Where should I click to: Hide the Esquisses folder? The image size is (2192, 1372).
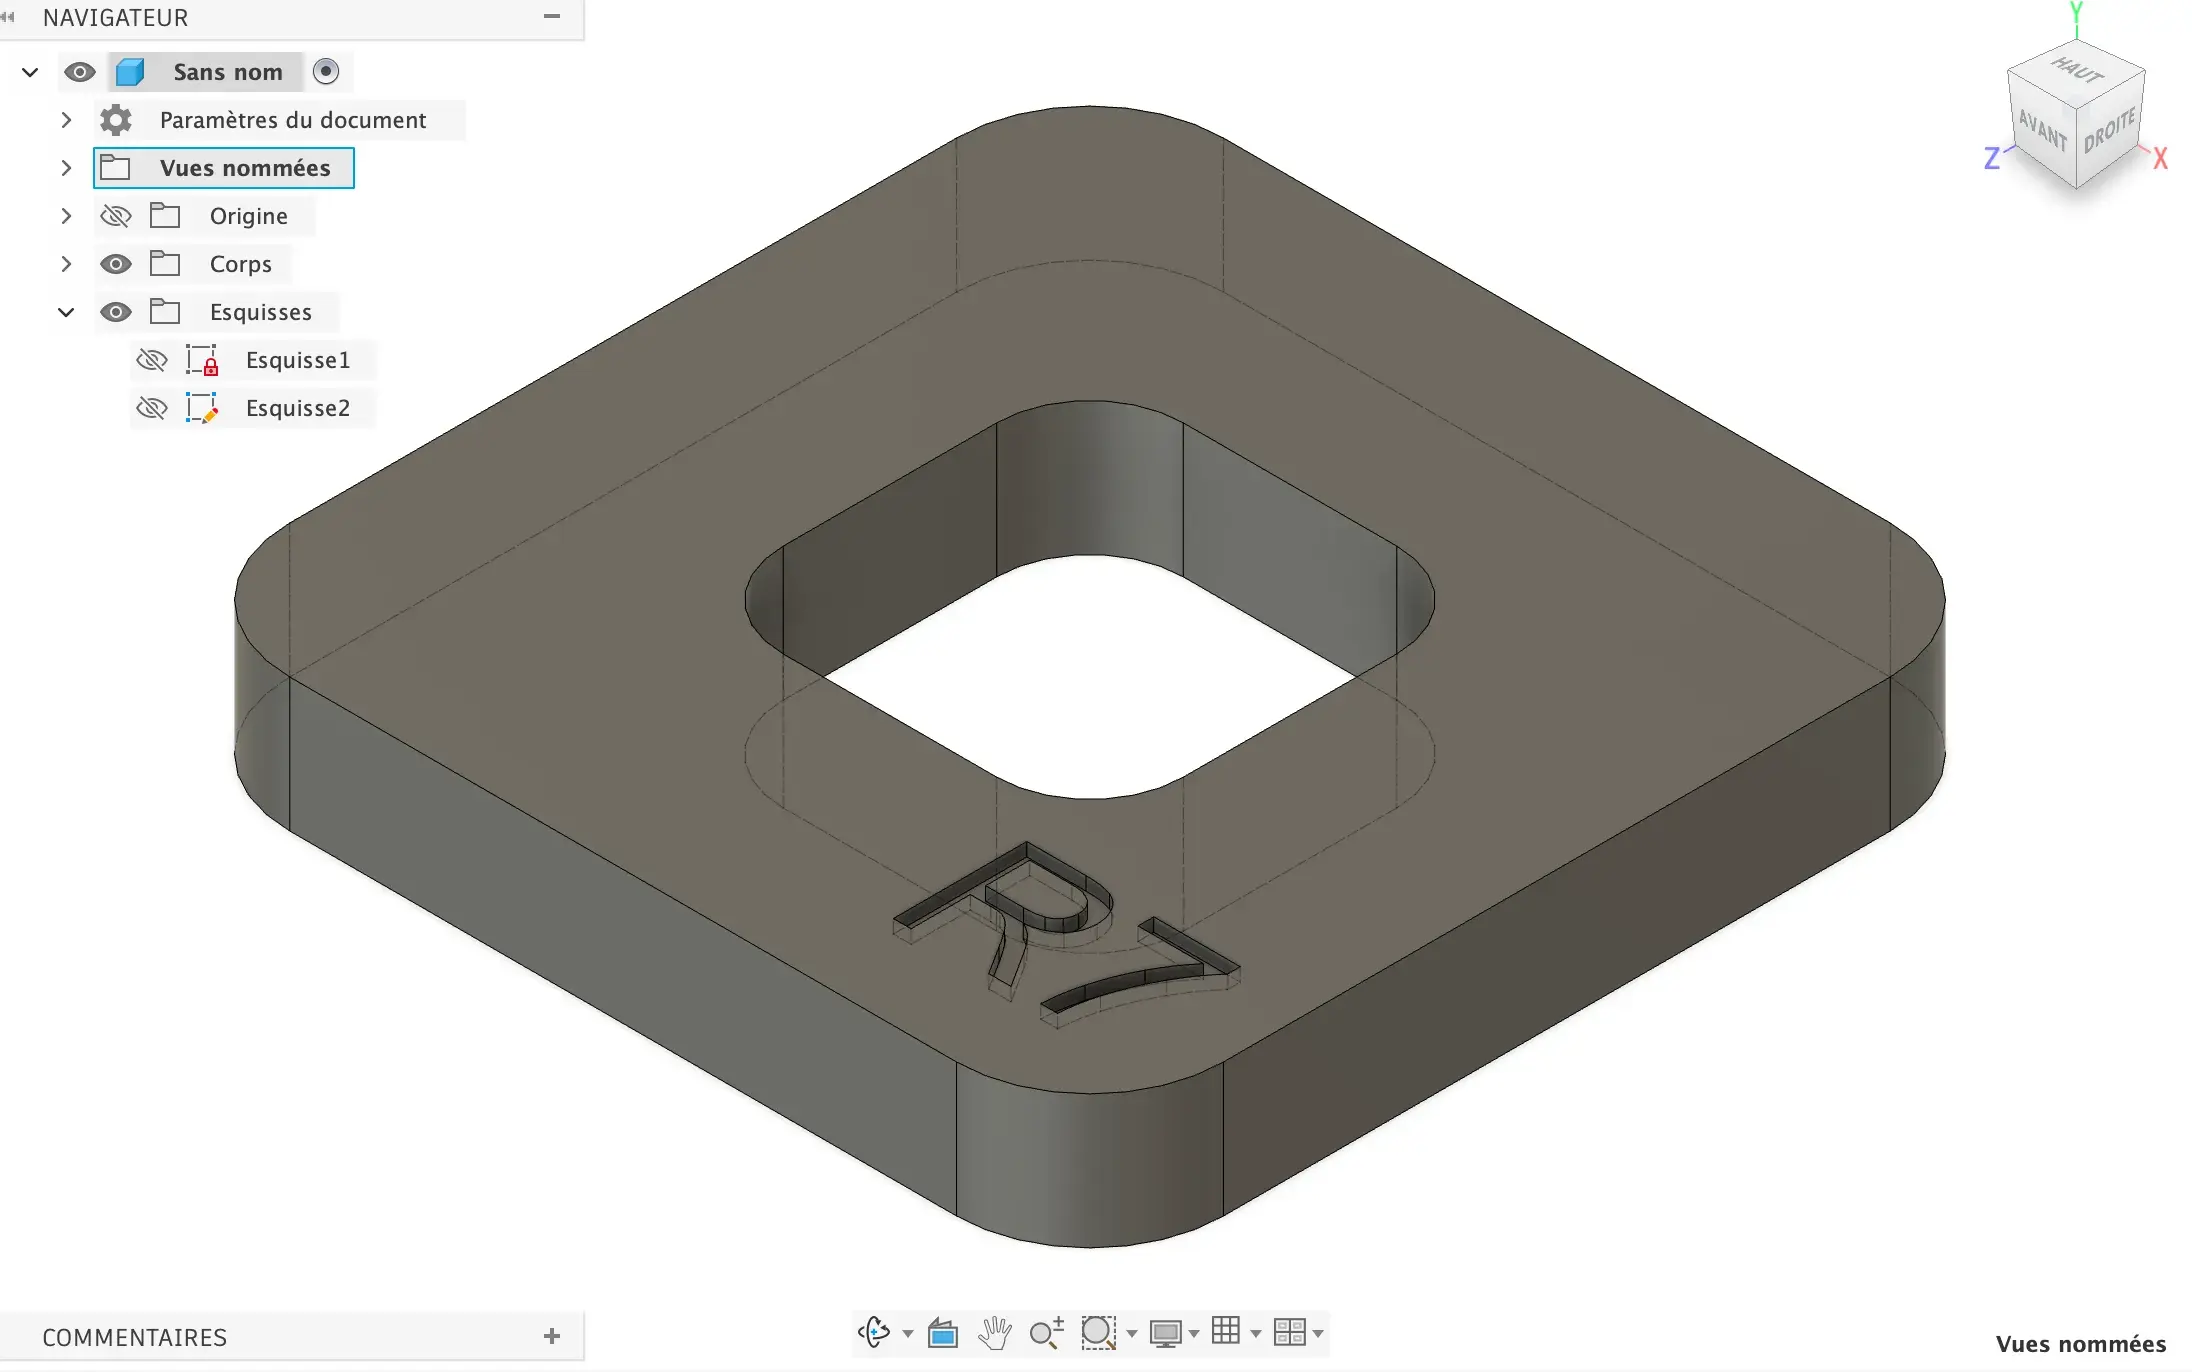[116, 312]
